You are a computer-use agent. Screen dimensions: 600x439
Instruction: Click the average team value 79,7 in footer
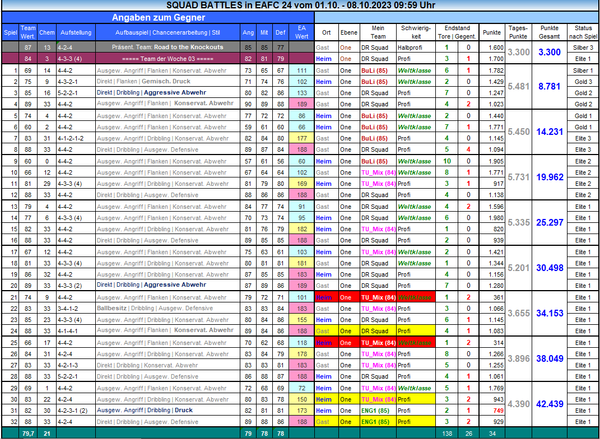click(28, 433)
